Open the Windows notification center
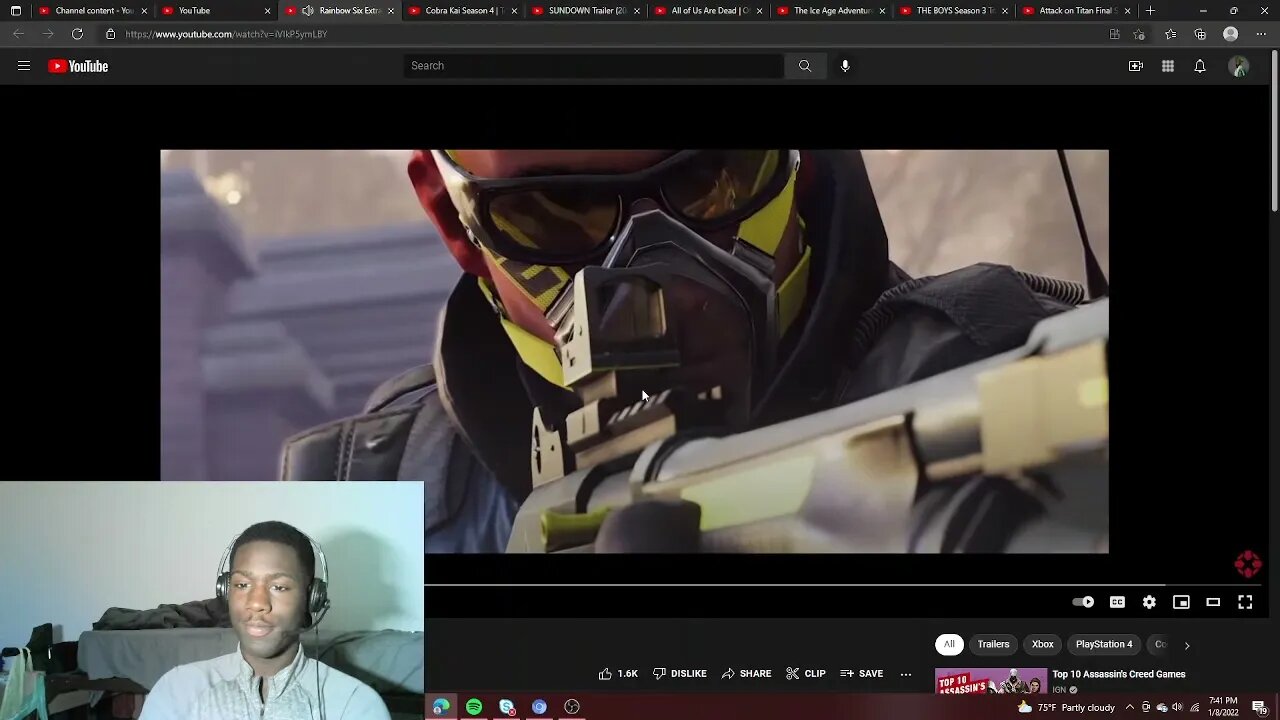 pyautogui.click(x=1259, y=707)
